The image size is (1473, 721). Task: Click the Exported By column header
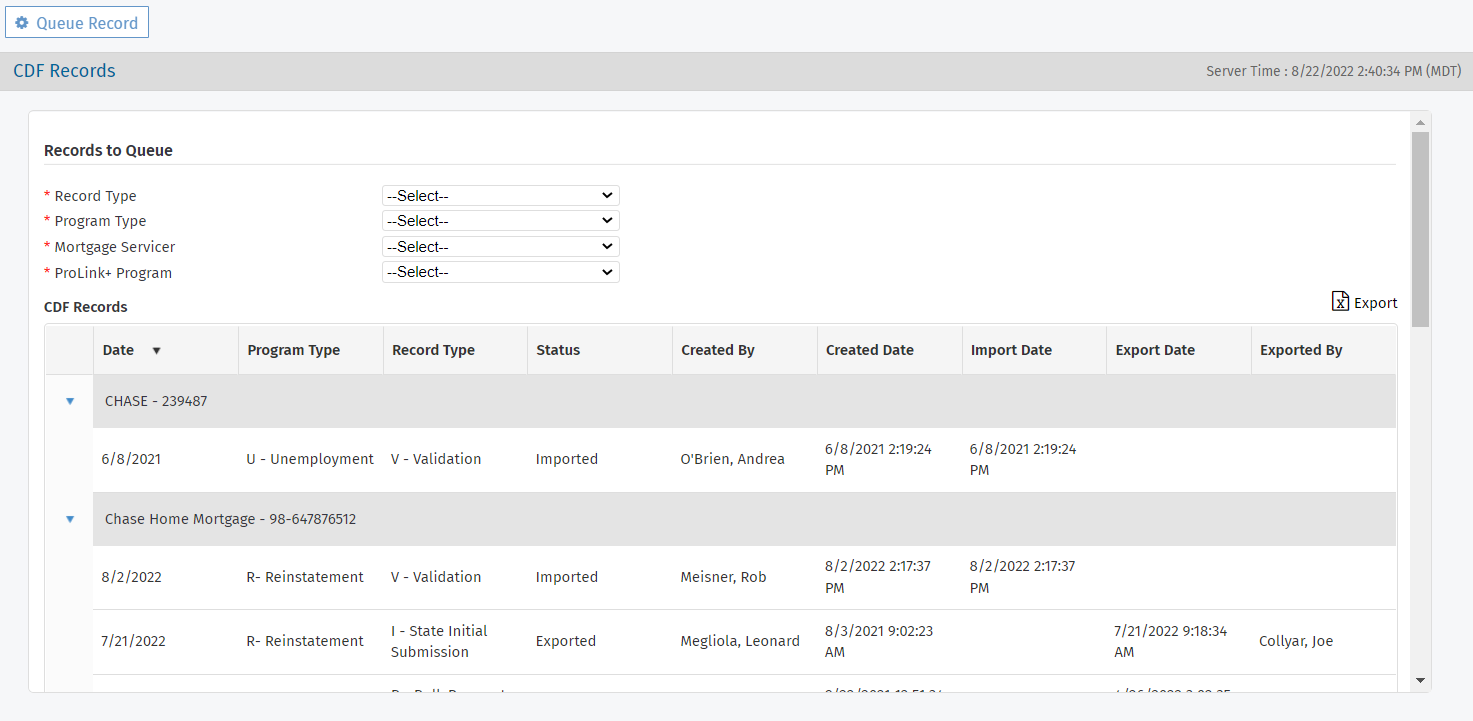1301,350
